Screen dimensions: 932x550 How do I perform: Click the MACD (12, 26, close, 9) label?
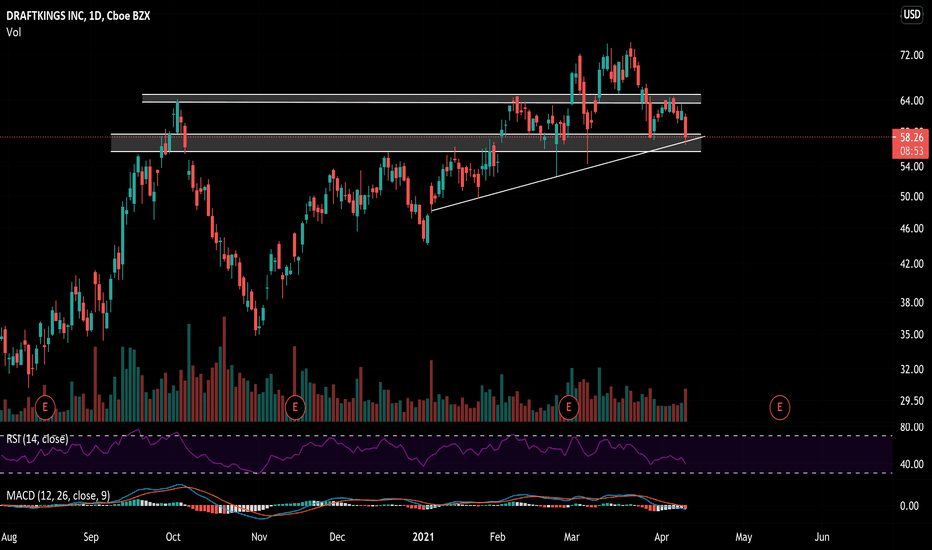pos(58,495)
